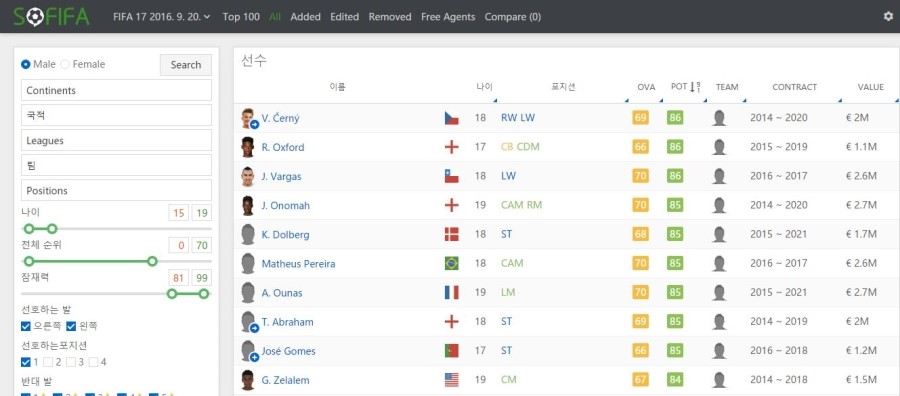Click the blue plus badge on José Gomes
The height and width of the screenshot is (396, 900).
(254, 357)
